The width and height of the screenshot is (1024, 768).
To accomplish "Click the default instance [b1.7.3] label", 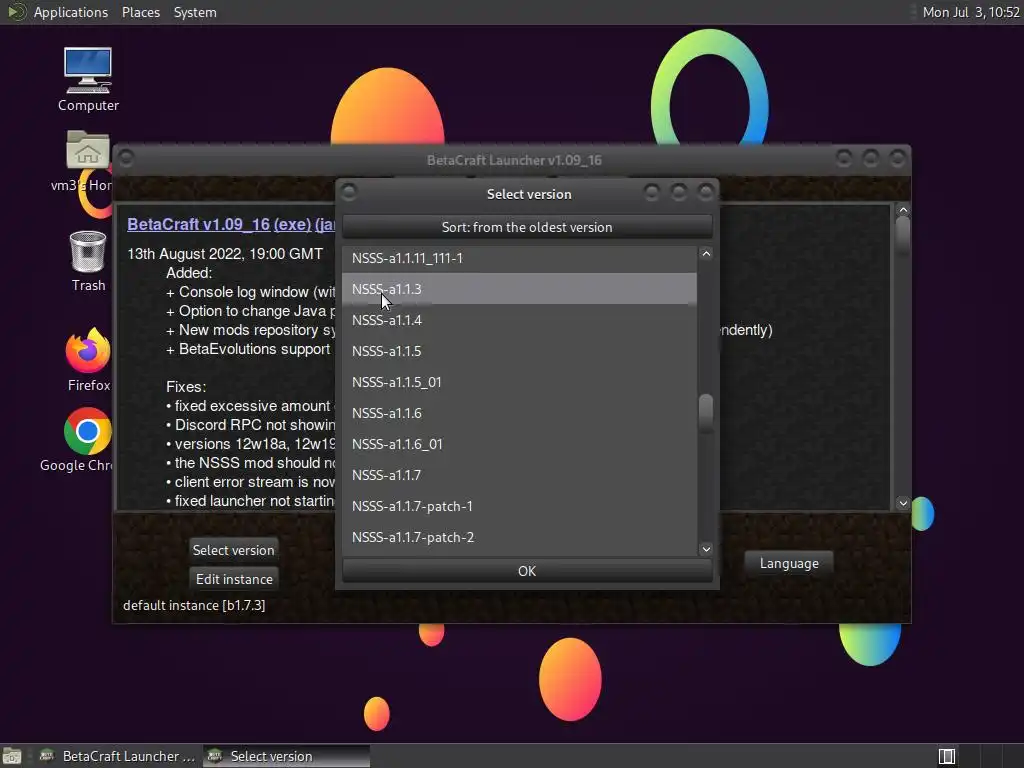I will click(x=194, y=605).
